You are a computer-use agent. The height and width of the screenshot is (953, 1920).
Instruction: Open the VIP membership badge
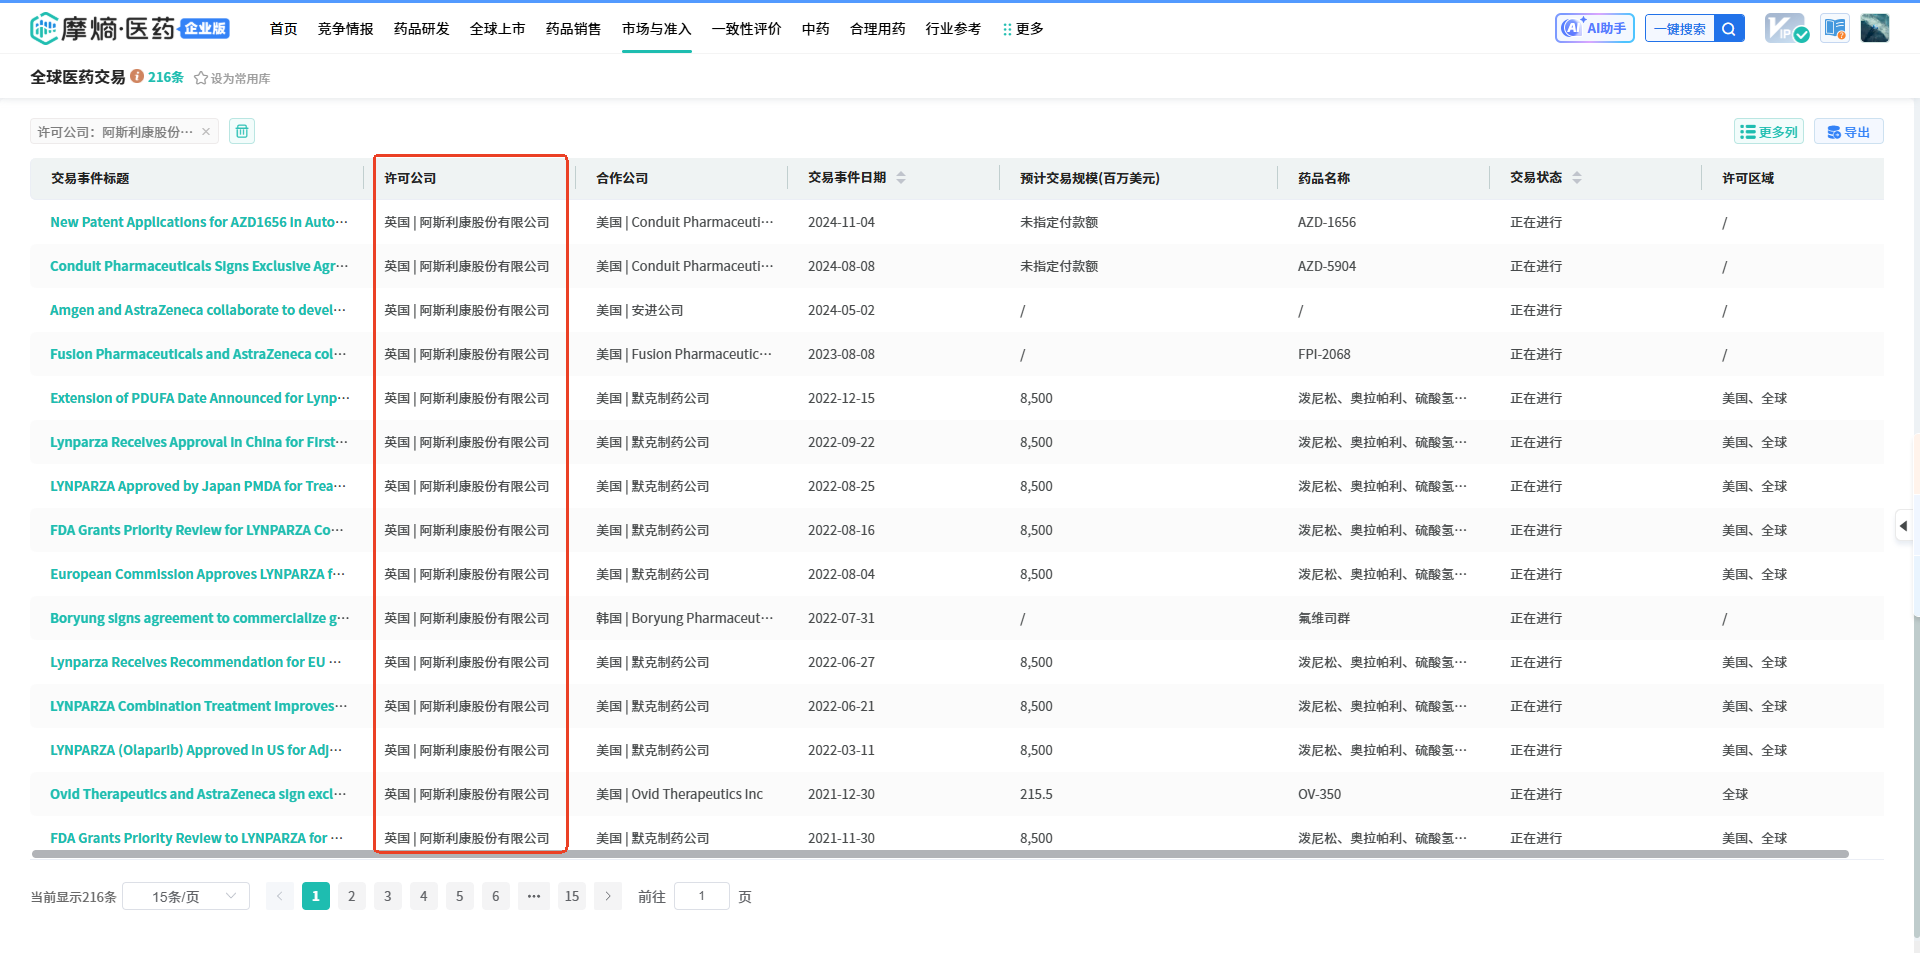[1787, 28]
